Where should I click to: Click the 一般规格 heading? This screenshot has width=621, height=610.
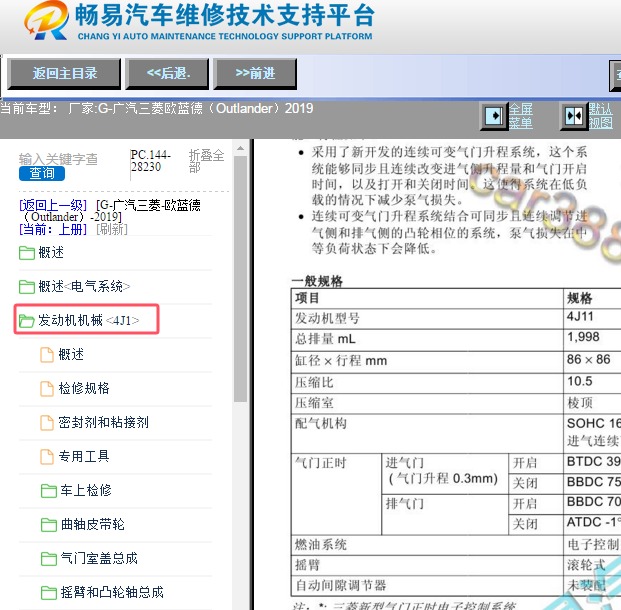(x=317, y=281)
